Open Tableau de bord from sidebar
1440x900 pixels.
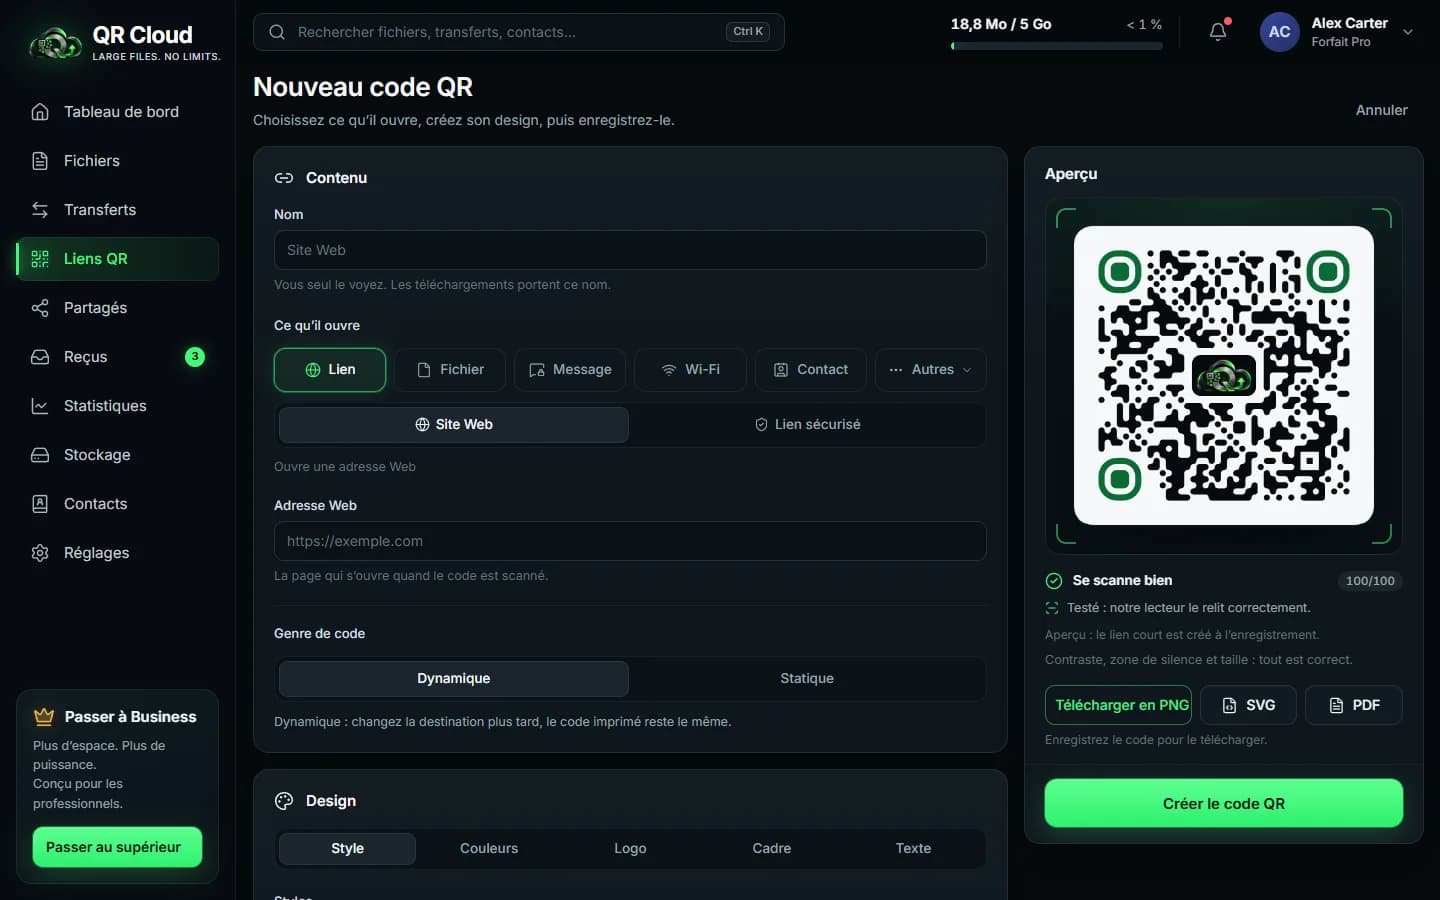tap(117, 112)
